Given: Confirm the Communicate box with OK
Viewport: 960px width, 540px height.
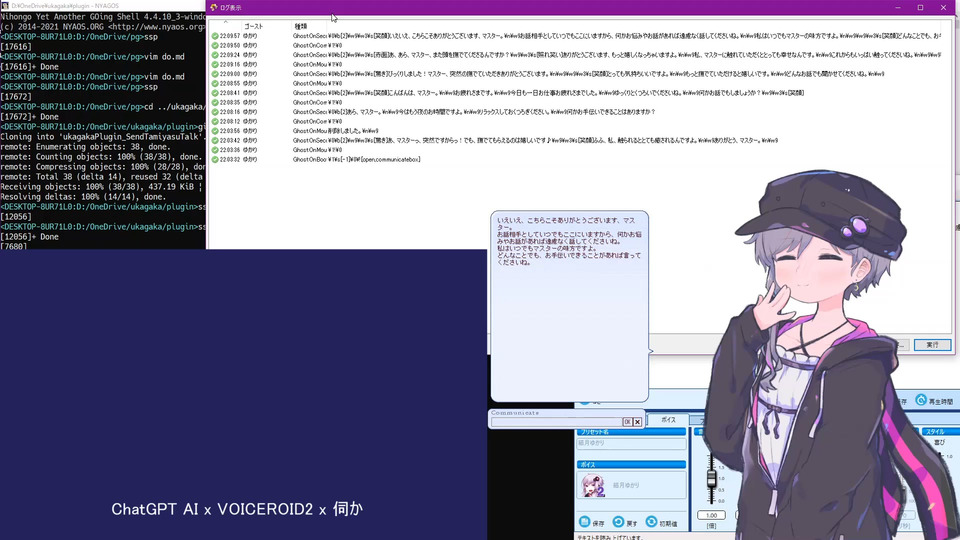Looking at the screenshot, I should [x=627, y=422].
